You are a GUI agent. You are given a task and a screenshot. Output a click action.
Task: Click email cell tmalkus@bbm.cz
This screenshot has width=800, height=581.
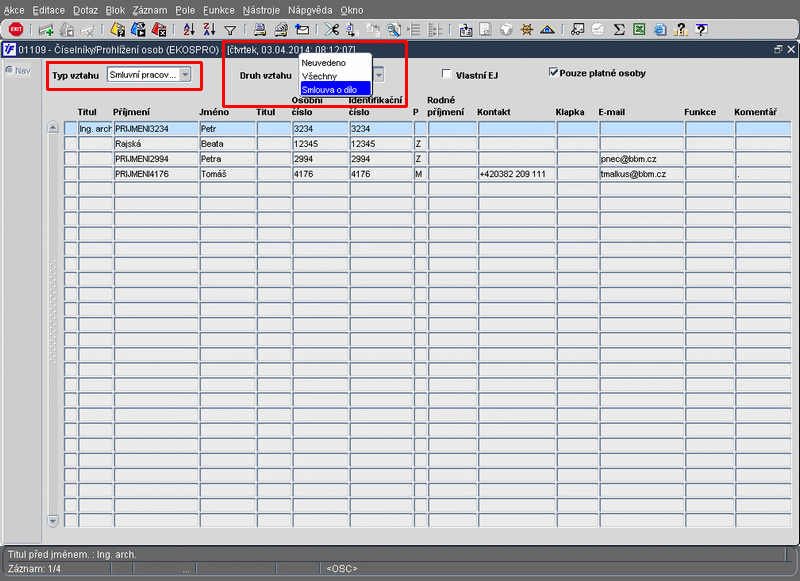coord(641,174)
